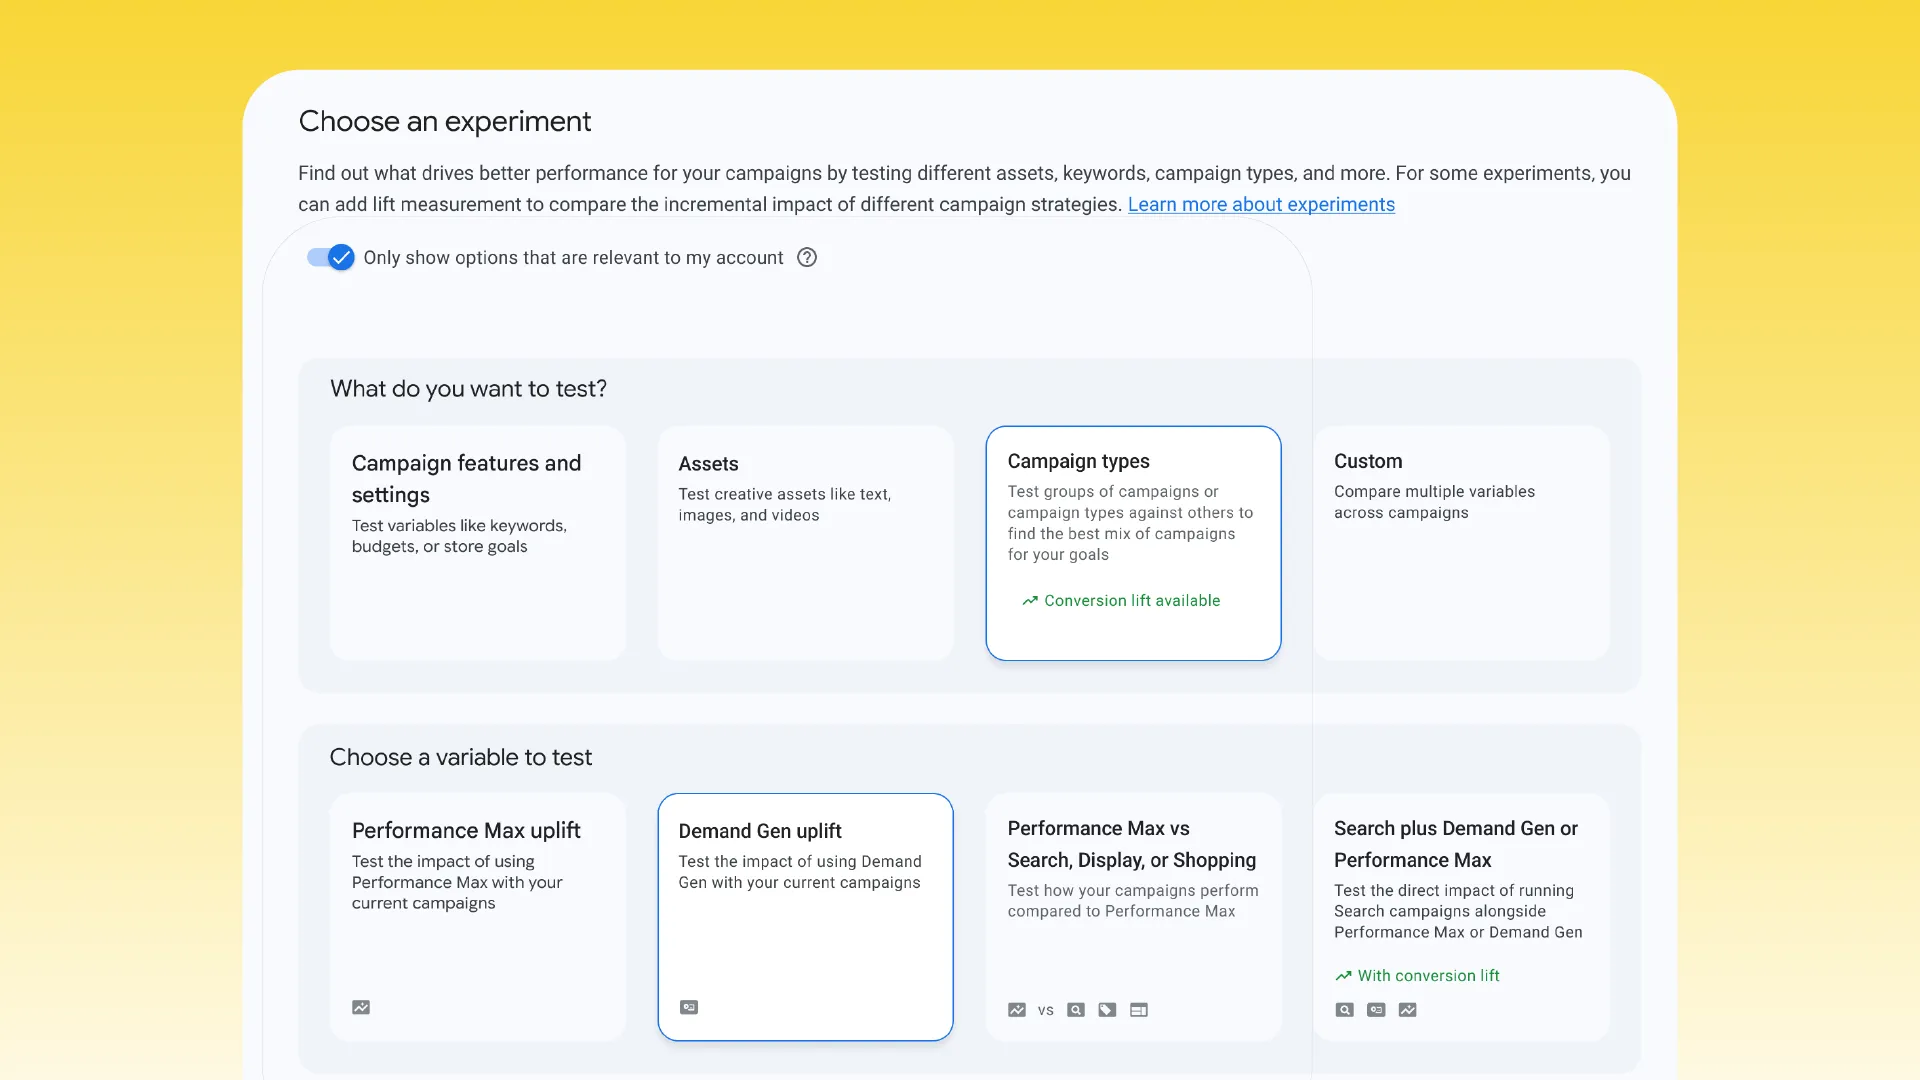Click Search icon in Search plus Demand Gen card

point(1345,1010)
